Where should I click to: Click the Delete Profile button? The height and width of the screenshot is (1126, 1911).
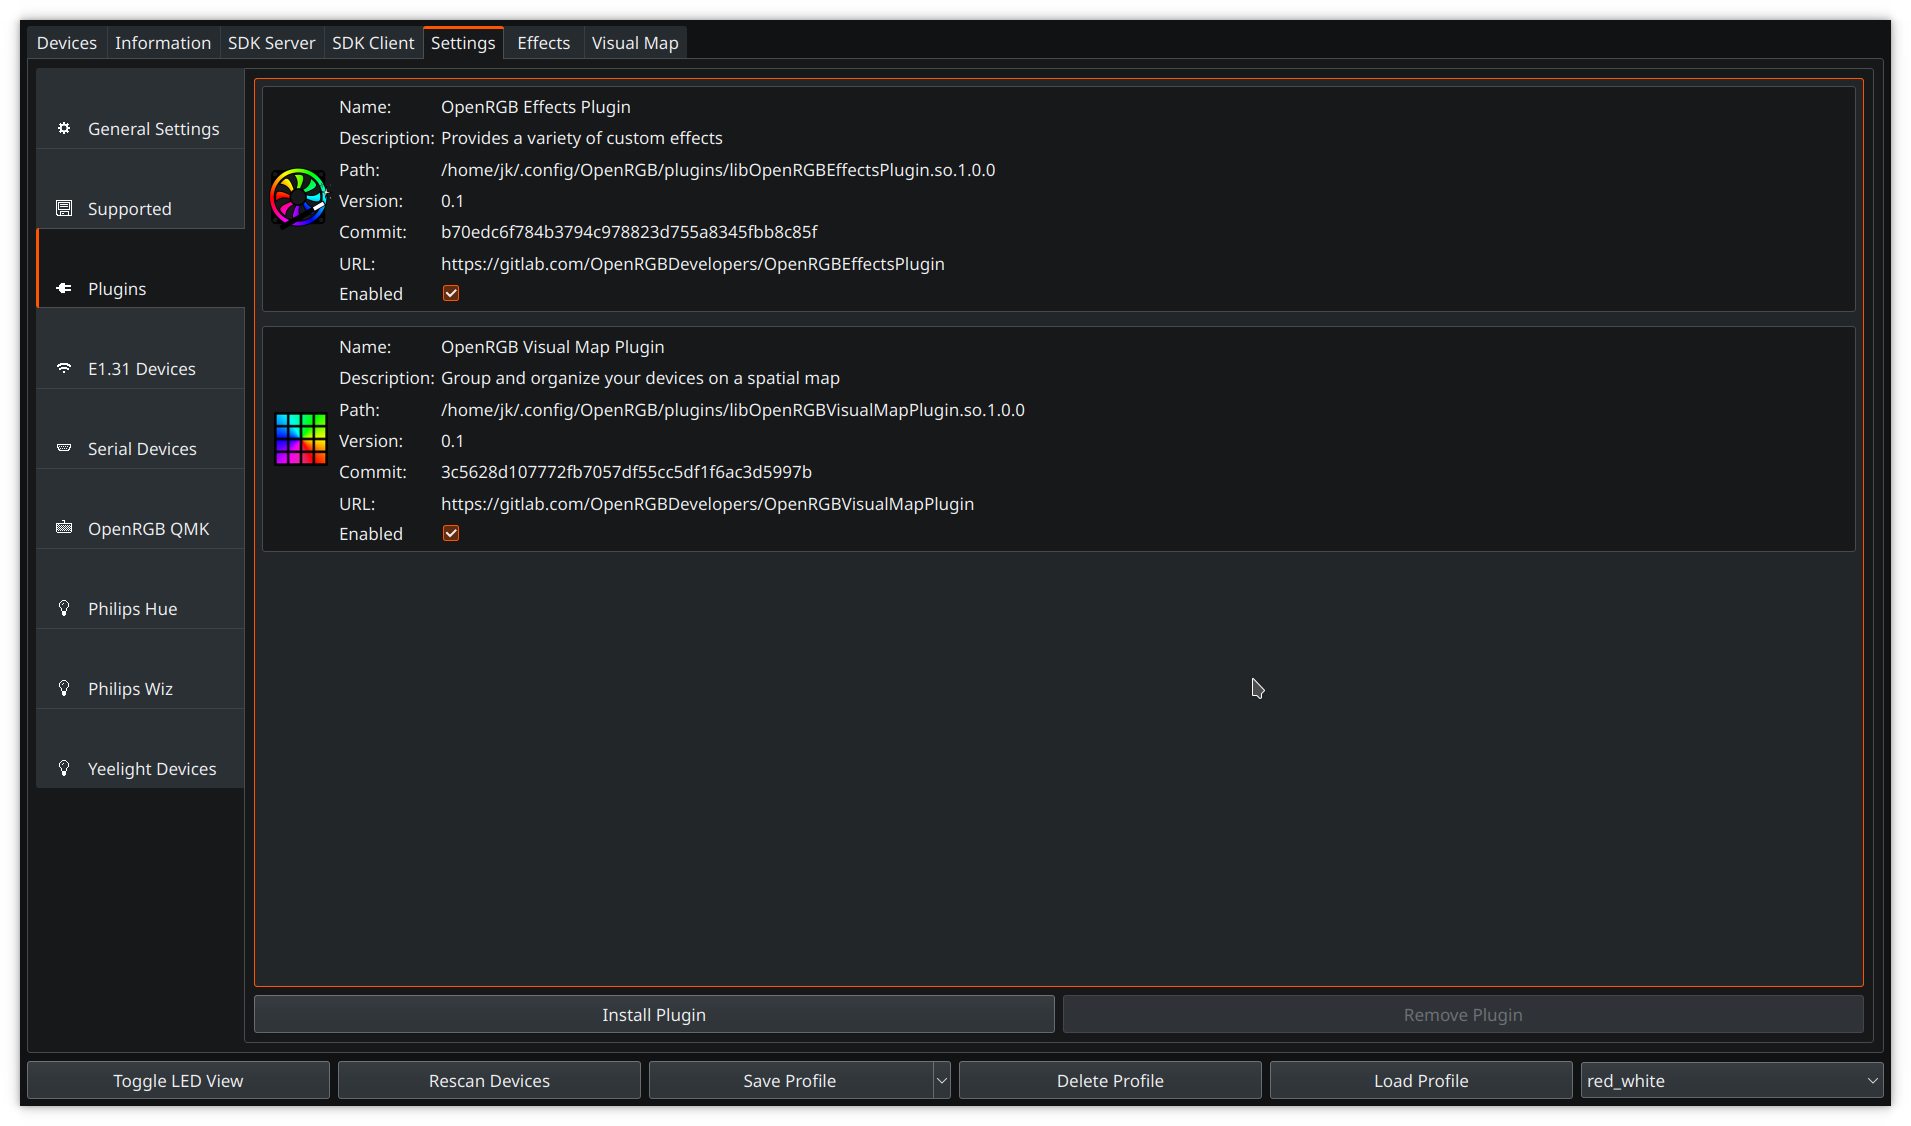click(x=1110, y=1080)
